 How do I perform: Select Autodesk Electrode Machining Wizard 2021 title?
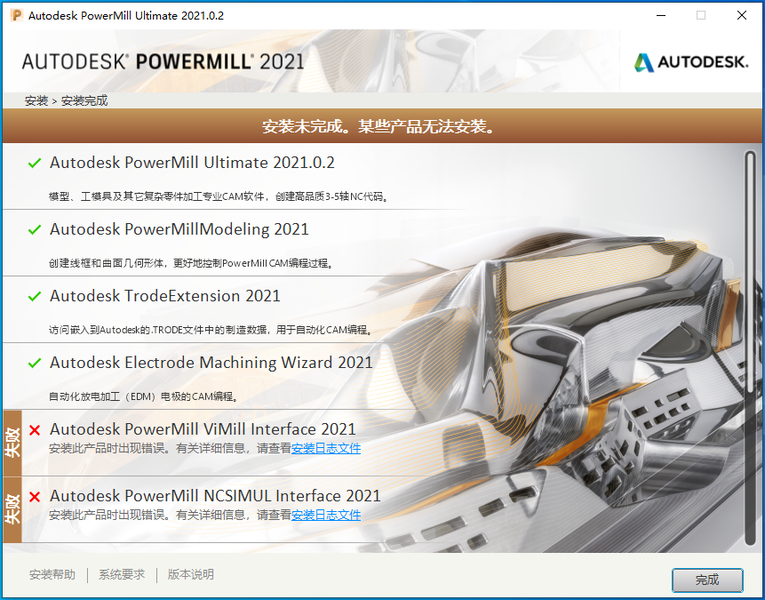click(x=211, y=362)
